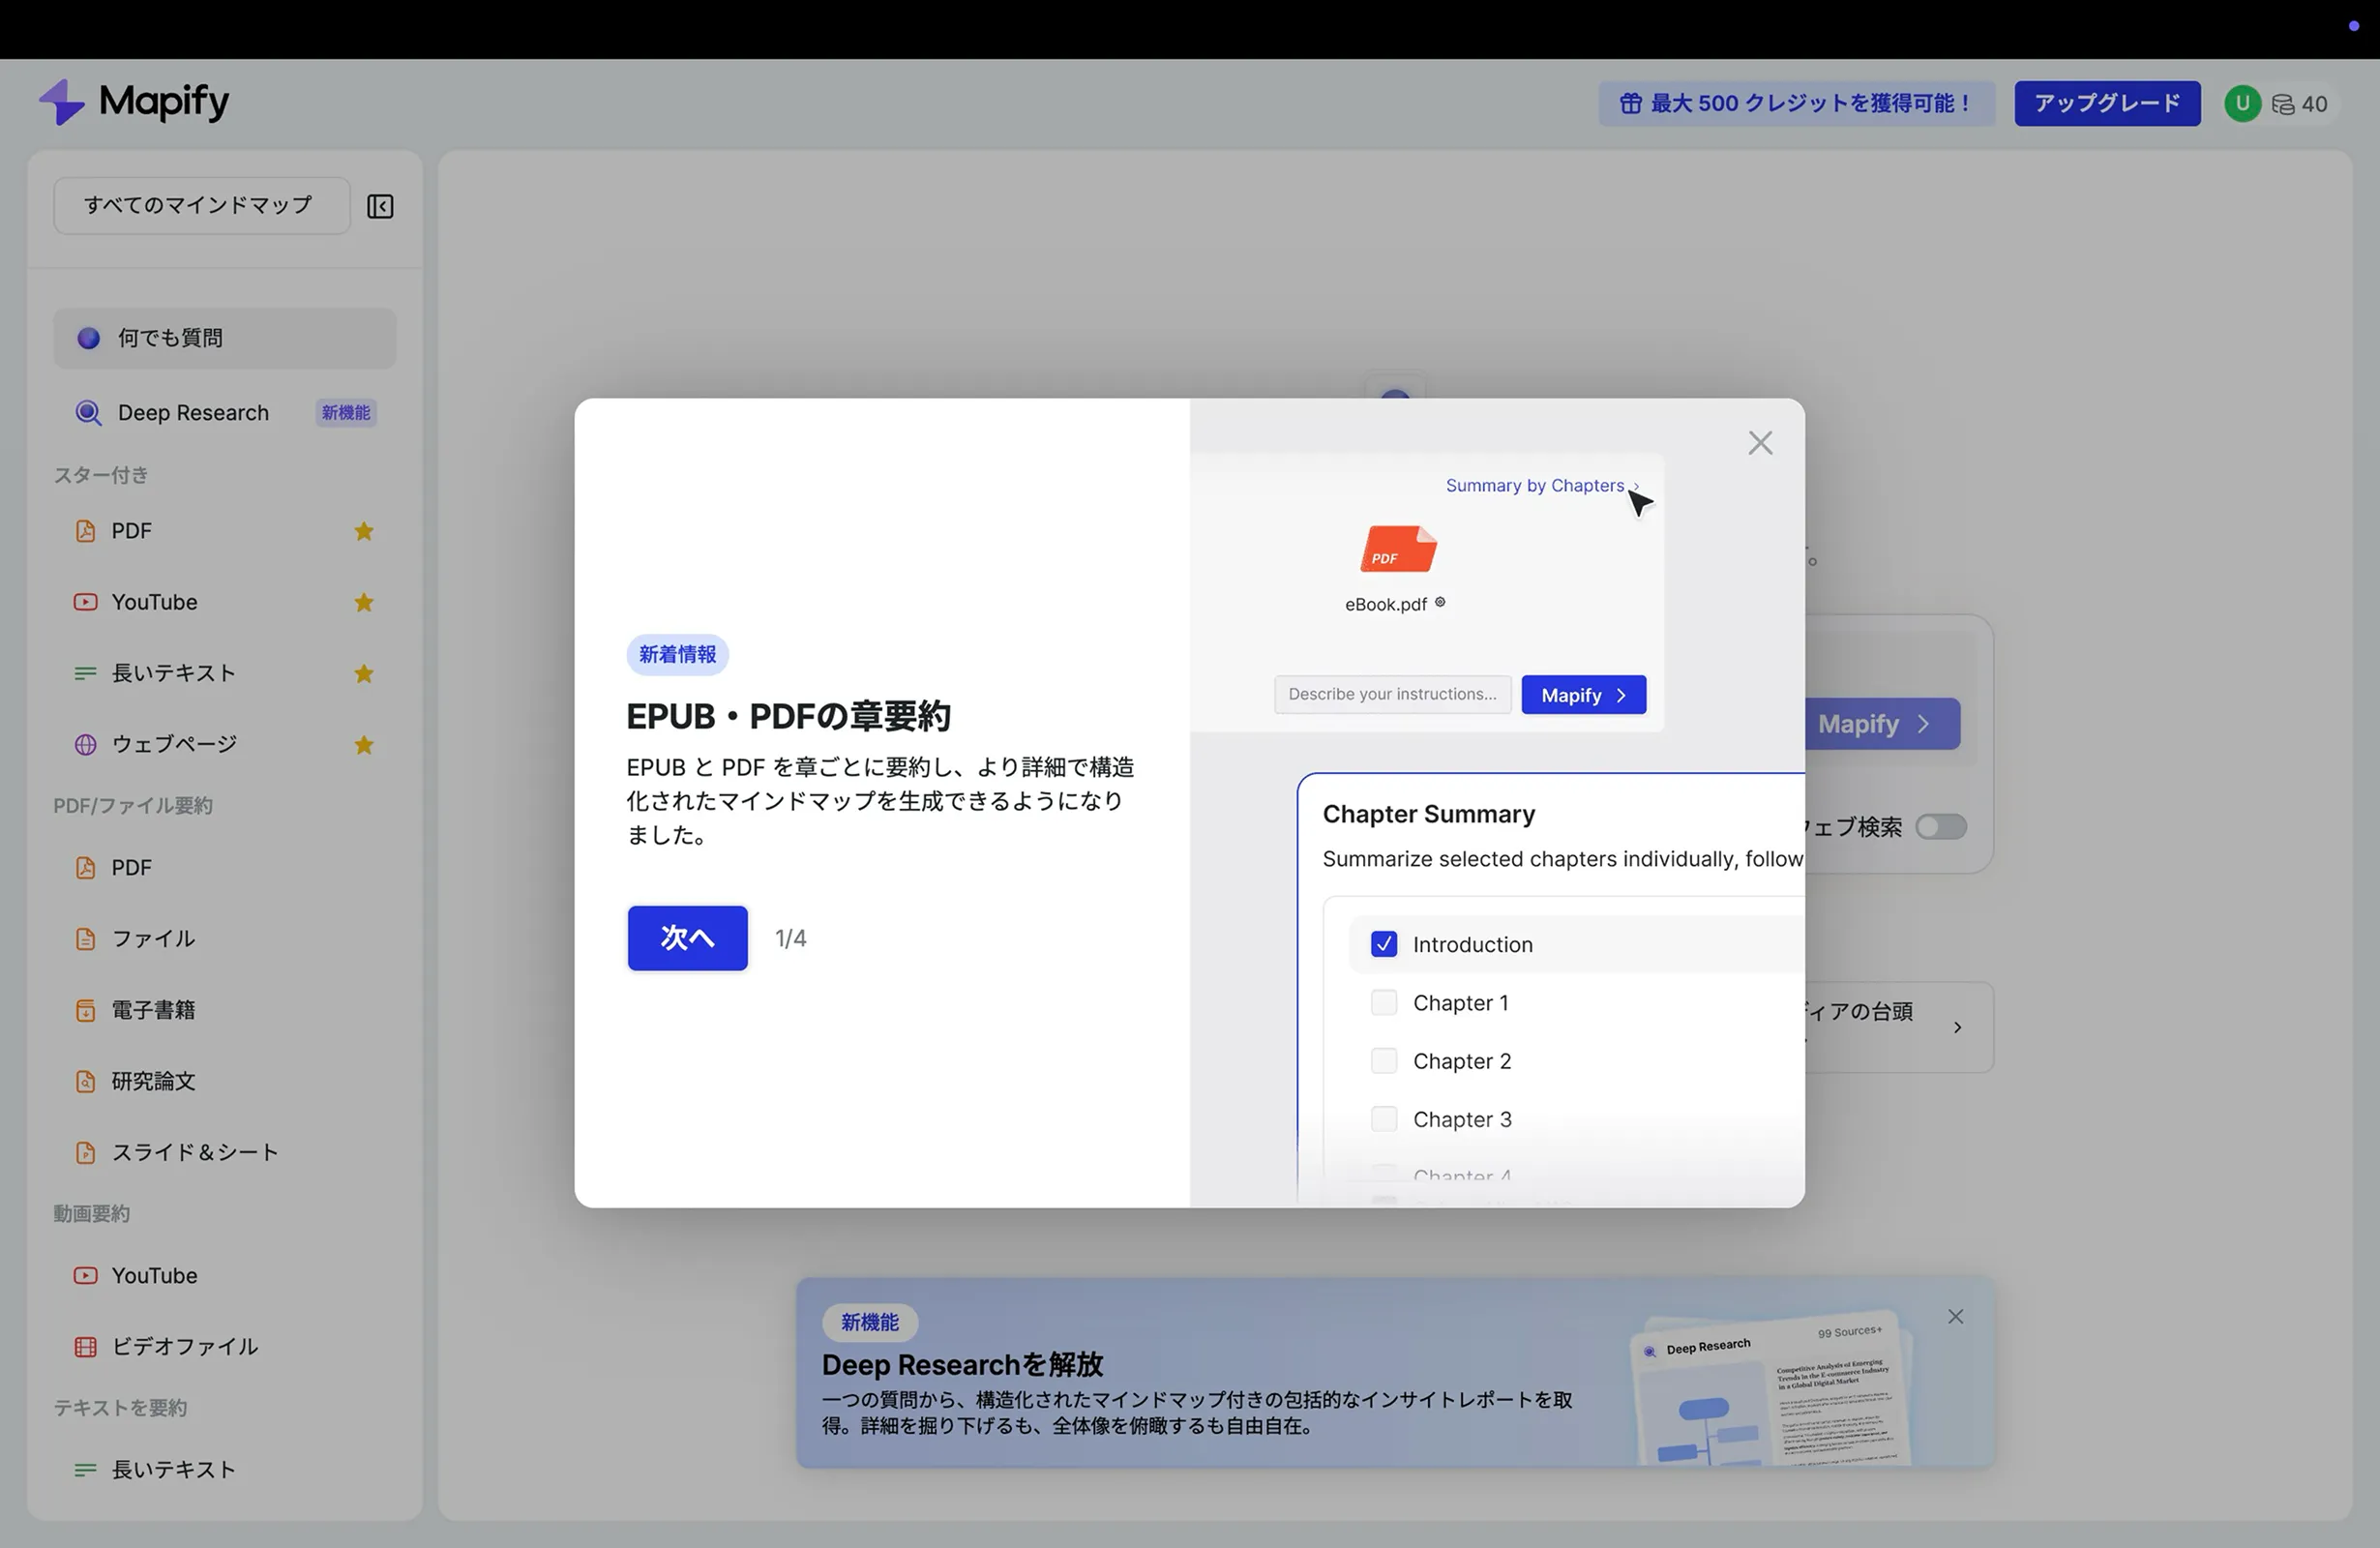The height and width of the screenshot is (1548, 2380).
Task: Dismiss the Deep Research banner
Action: 1955,1317
